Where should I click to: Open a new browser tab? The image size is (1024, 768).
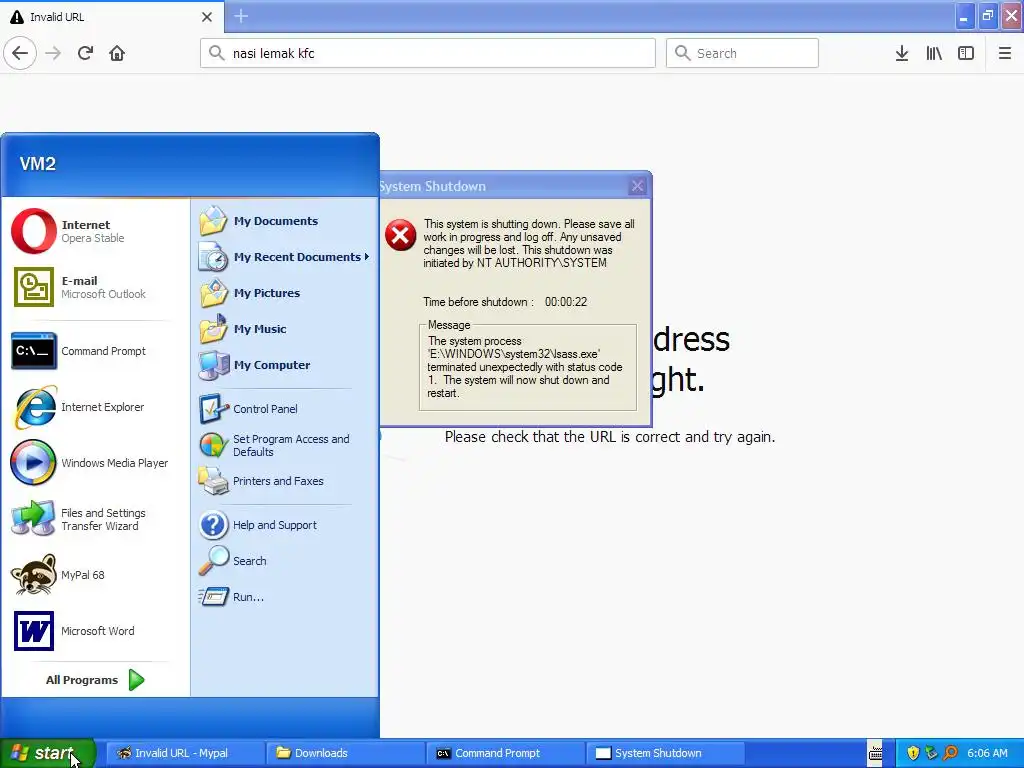(241, 16)
